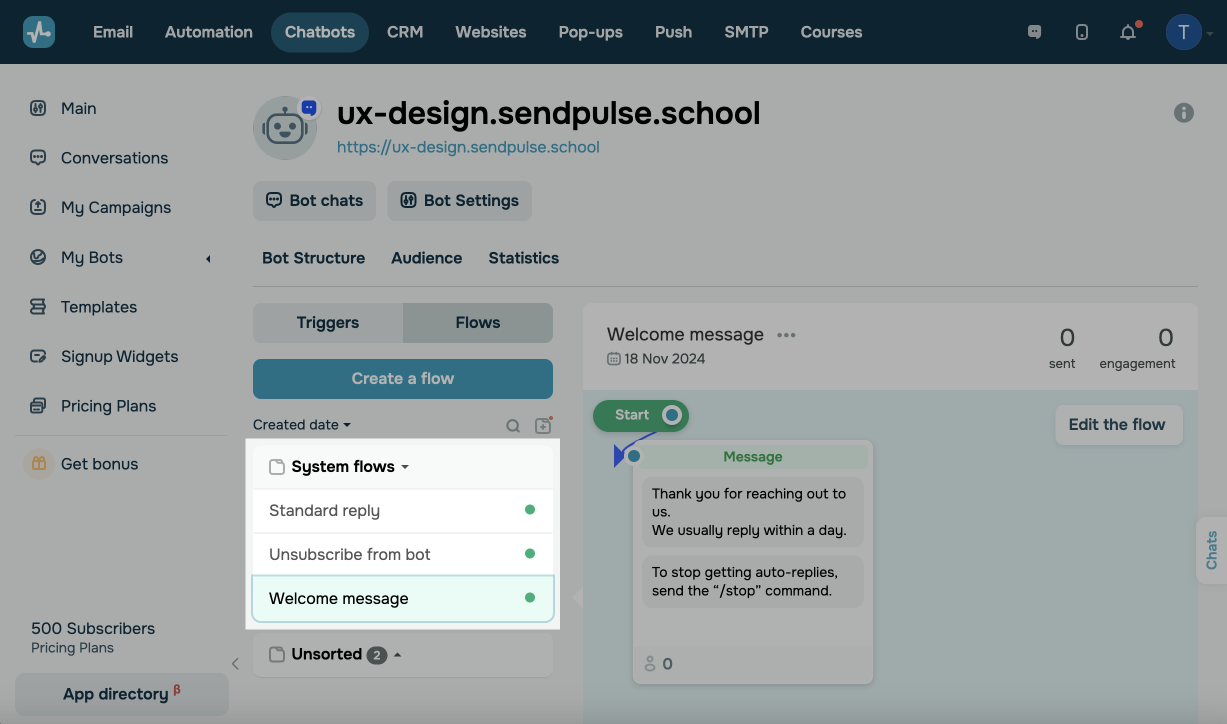The width and height of the screenshot is (1227, 724).
Task: Navigate to Websites
Action: coord(491,32)
